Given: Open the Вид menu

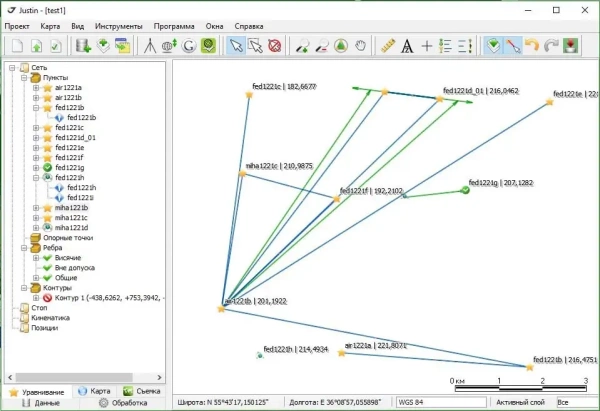Looking at the screenshot, I should click(x=78, y=26).
